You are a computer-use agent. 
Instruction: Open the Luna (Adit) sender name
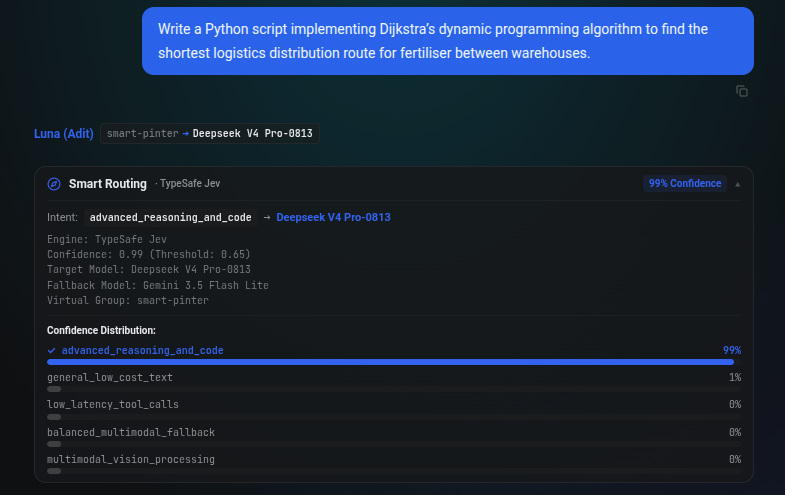64,134
